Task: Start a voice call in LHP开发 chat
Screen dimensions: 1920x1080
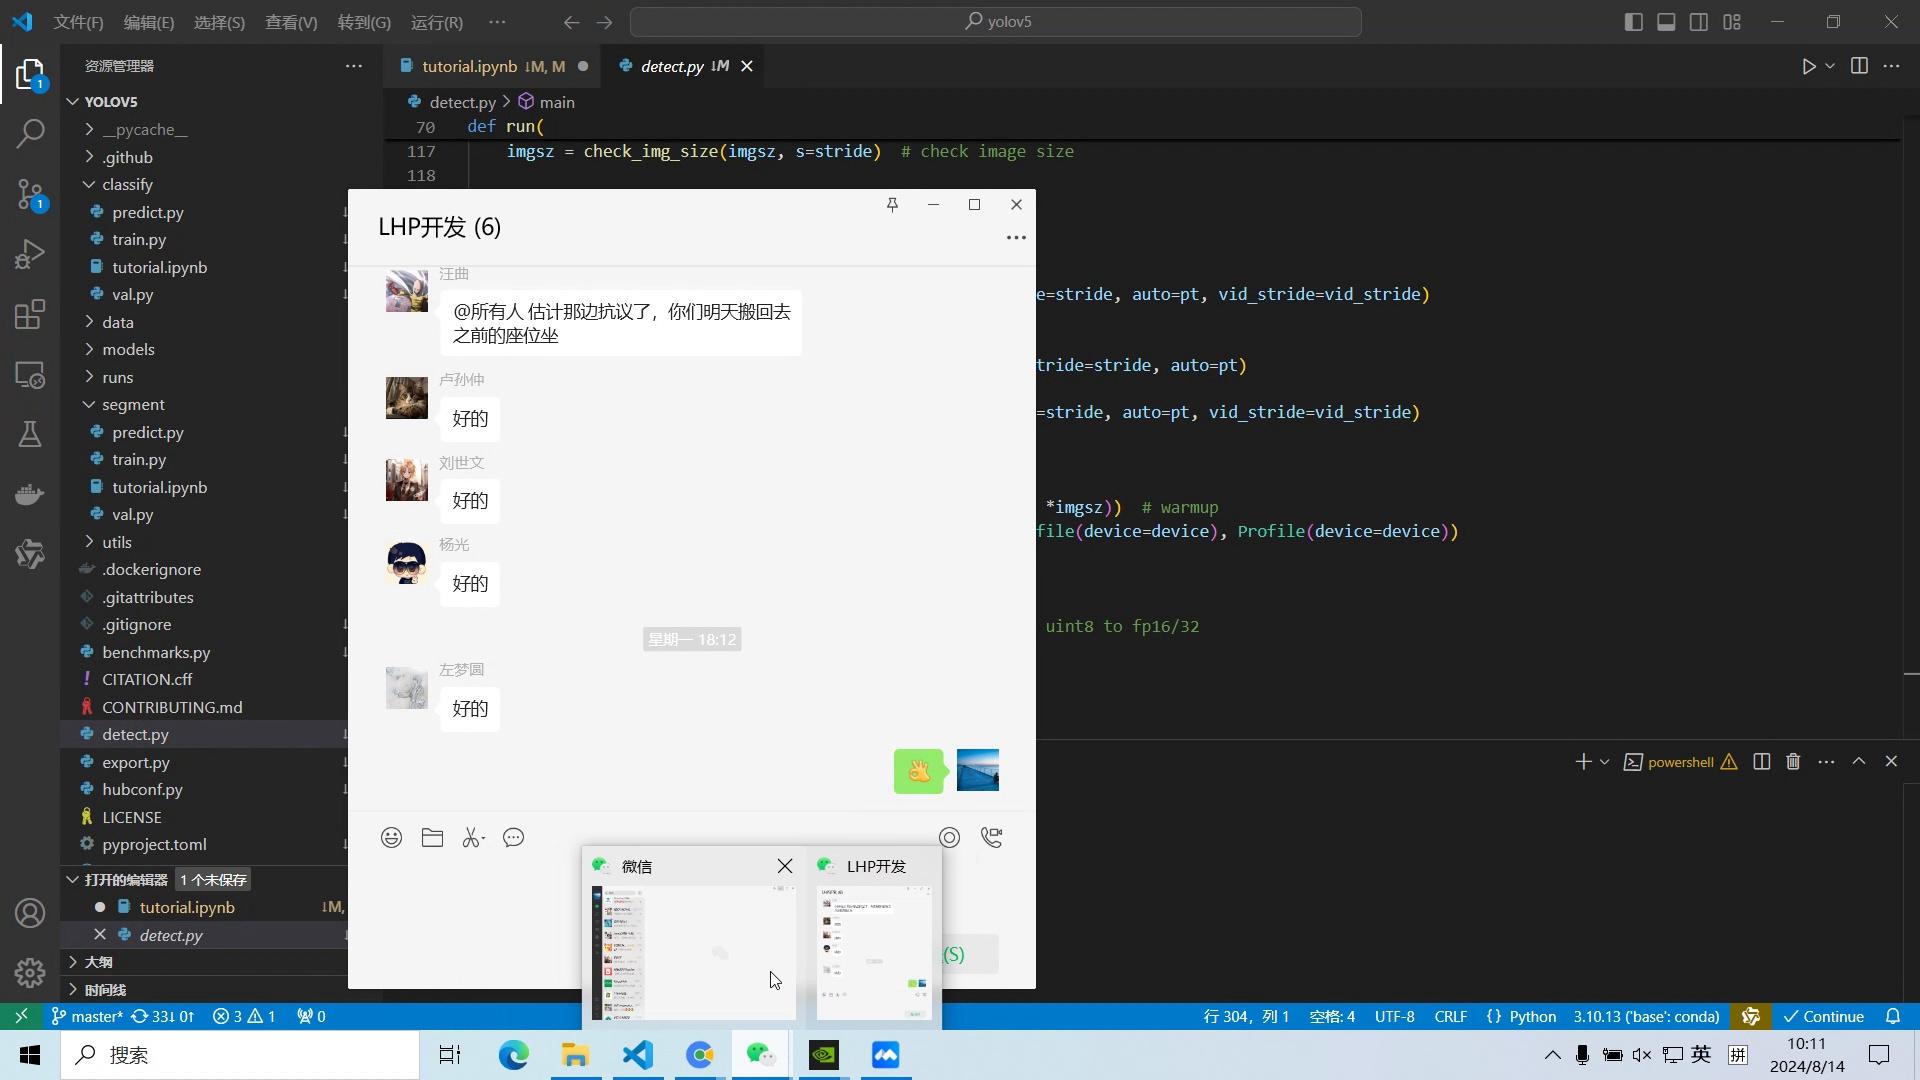Action: point(991,838)
